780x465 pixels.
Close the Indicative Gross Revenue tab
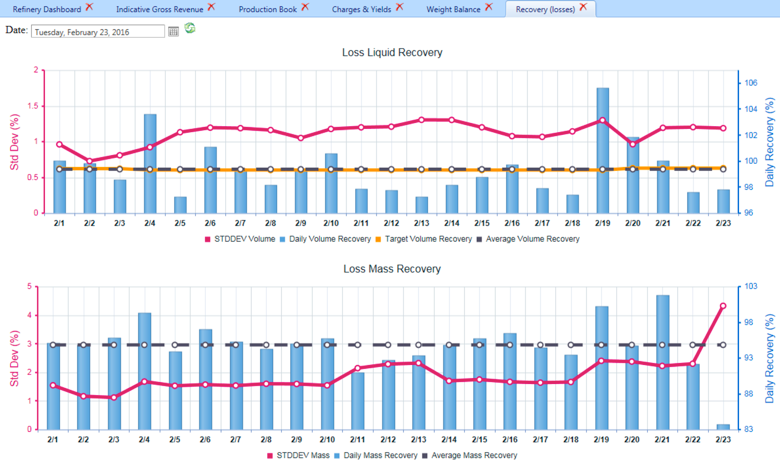pos(210,7)
